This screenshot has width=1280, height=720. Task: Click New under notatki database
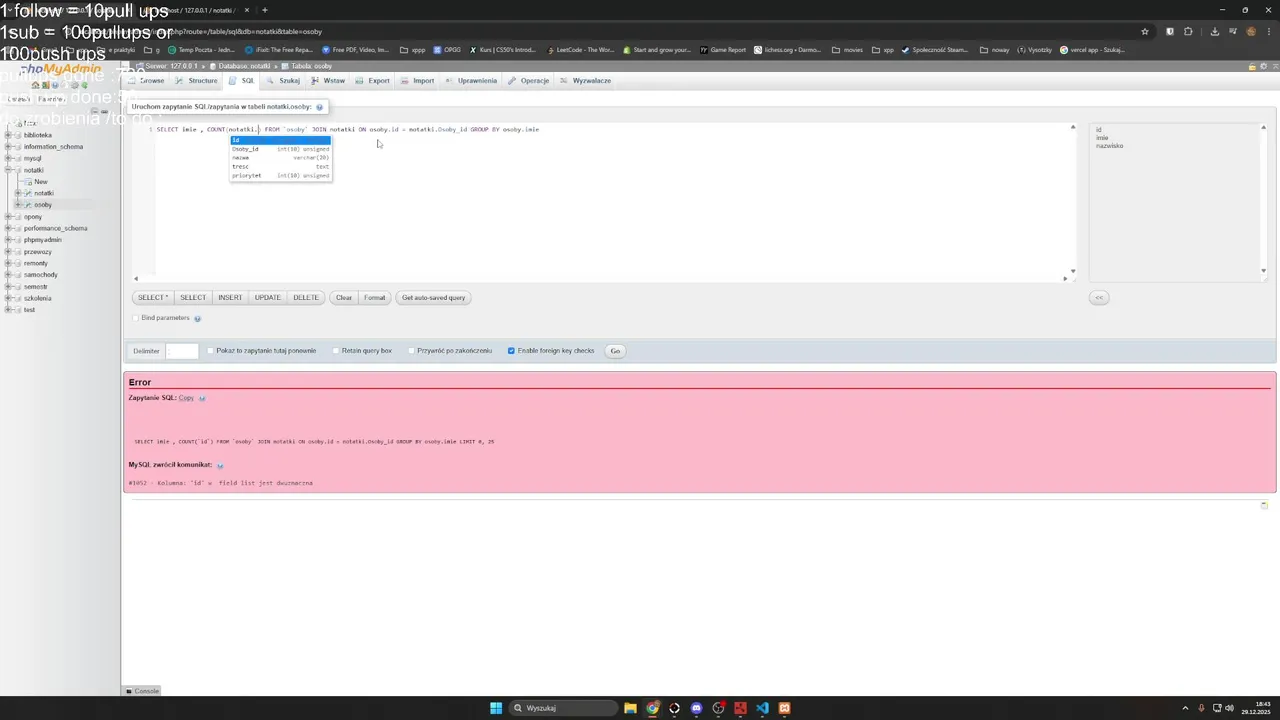(41, 182)
